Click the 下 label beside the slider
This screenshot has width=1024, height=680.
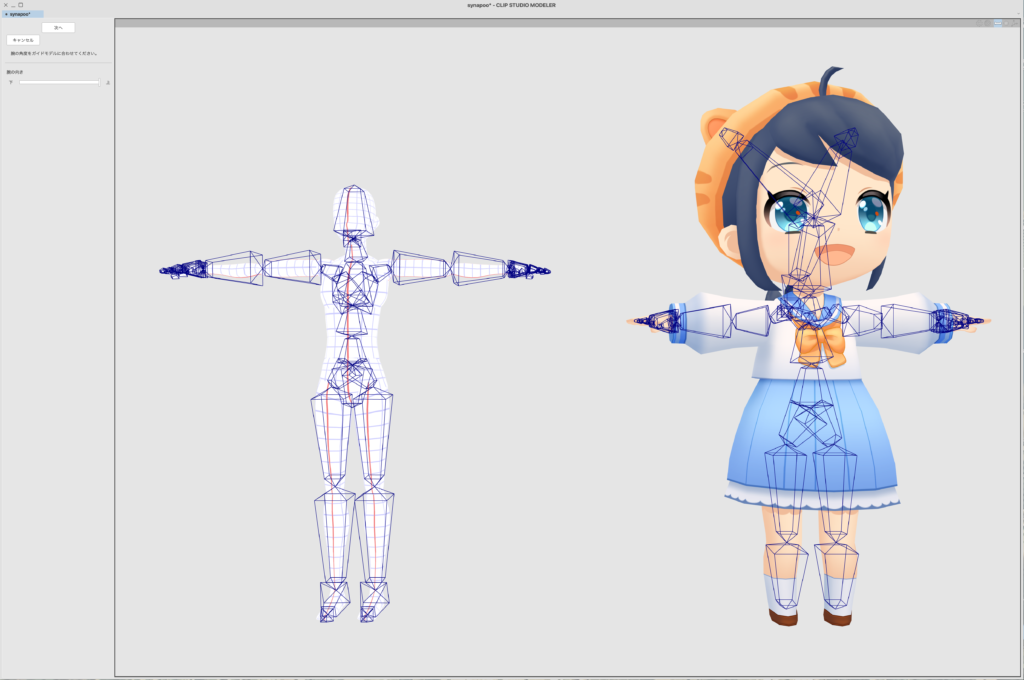10,82
